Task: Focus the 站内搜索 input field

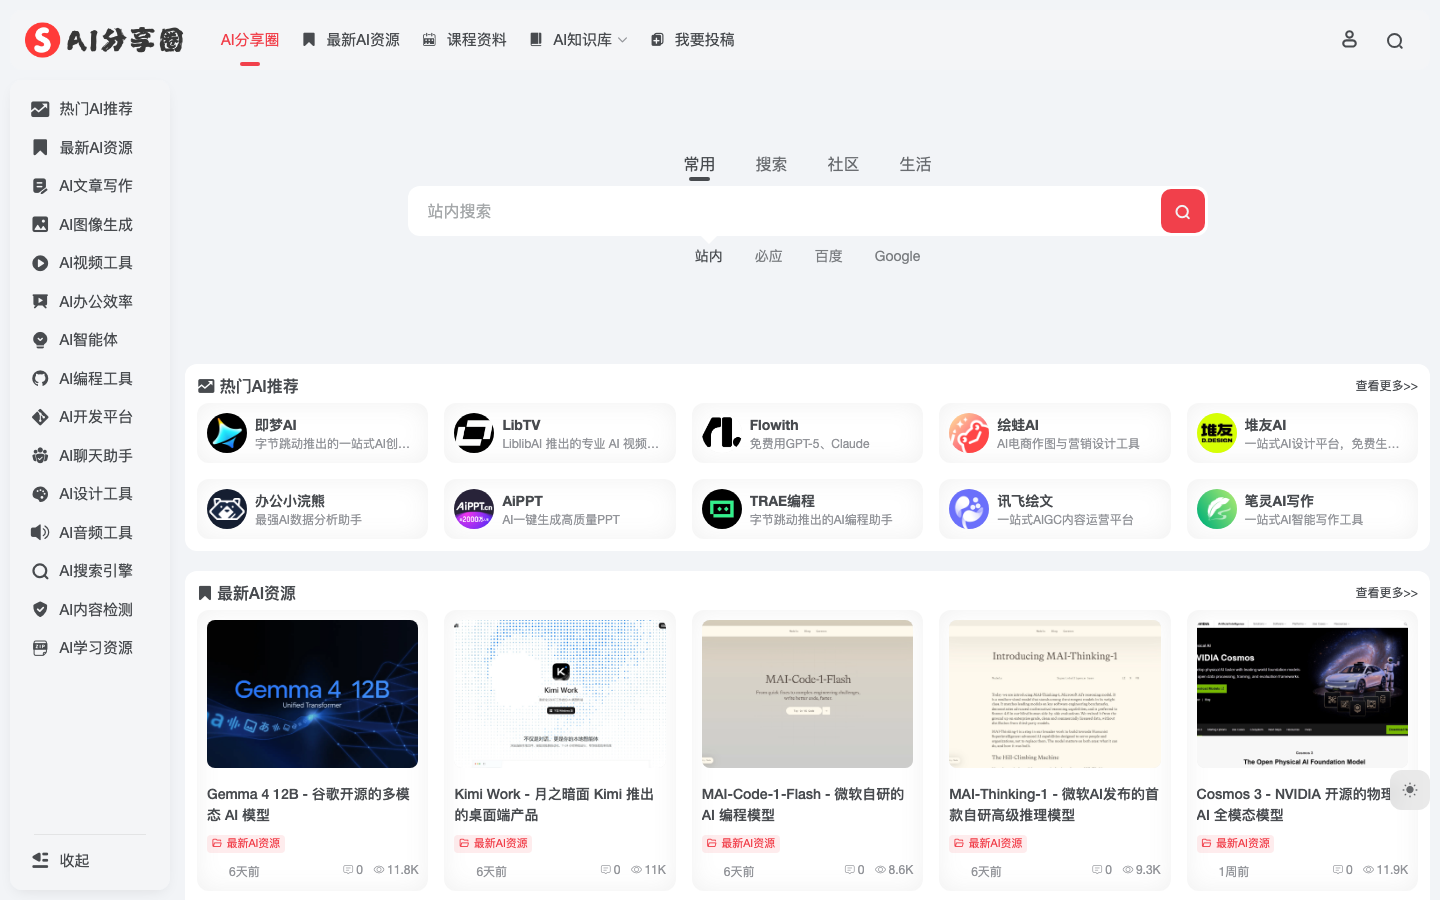Action: coord(784,211)
